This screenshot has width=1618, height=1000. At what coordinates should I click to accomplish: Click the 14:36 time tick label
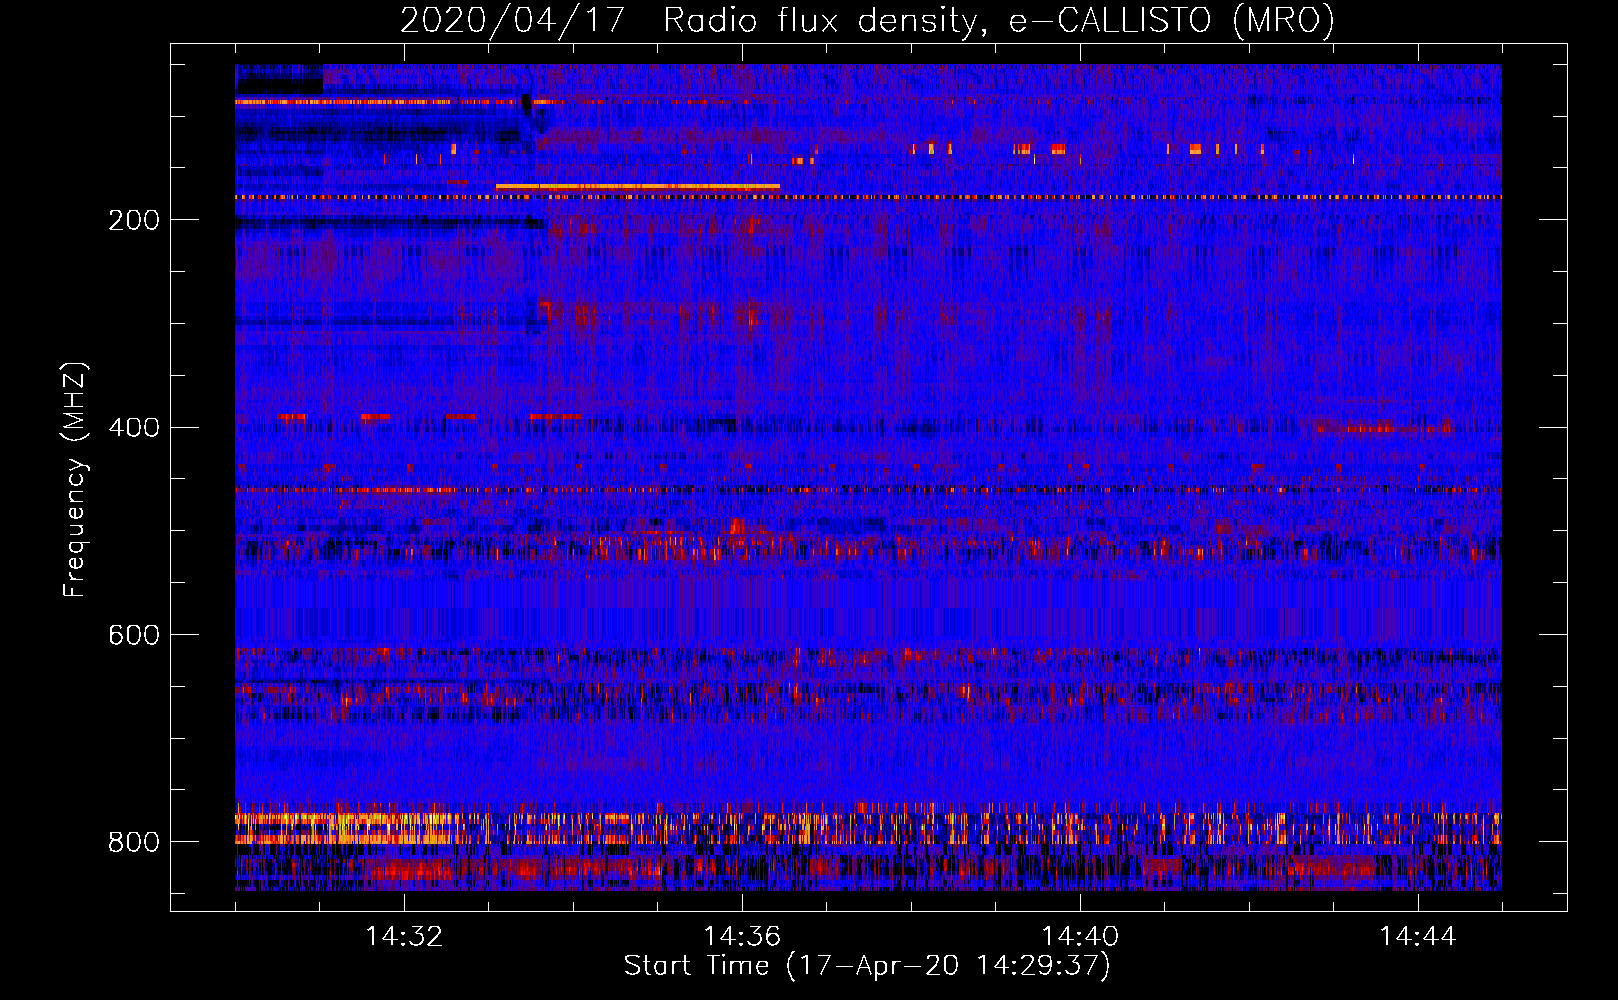[x=742, y=936]
